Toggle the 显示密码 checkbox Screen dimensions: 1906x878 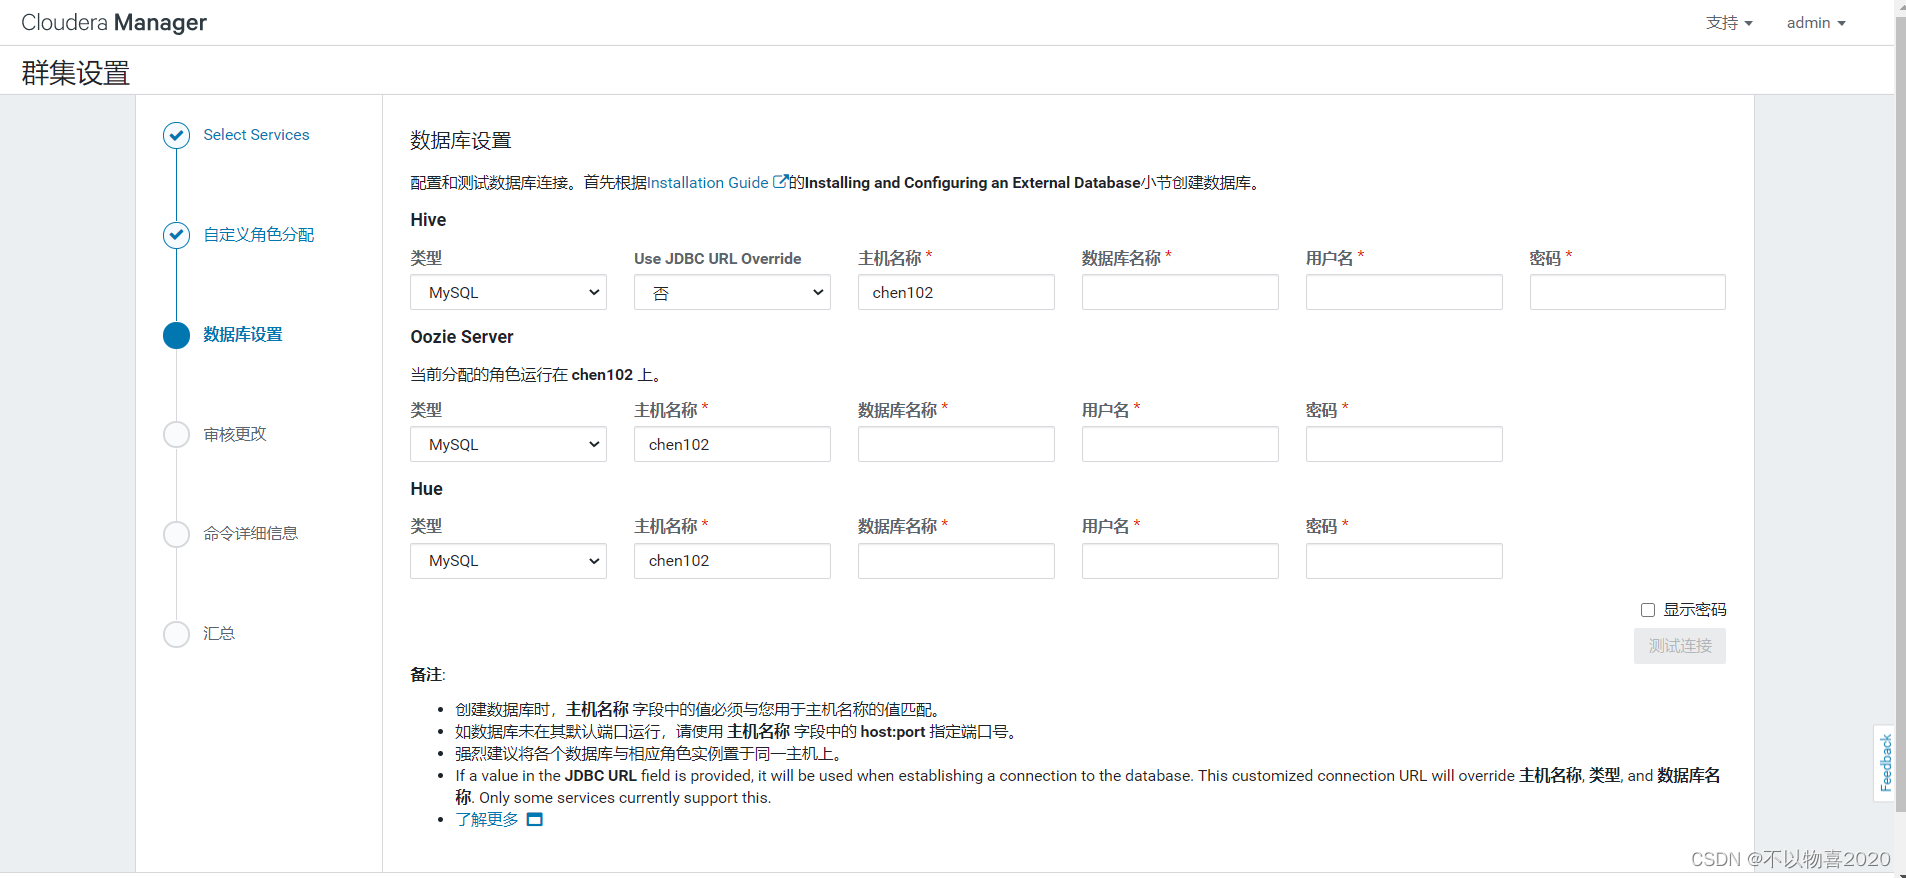pyautogui.click(x=1648, y=610)
